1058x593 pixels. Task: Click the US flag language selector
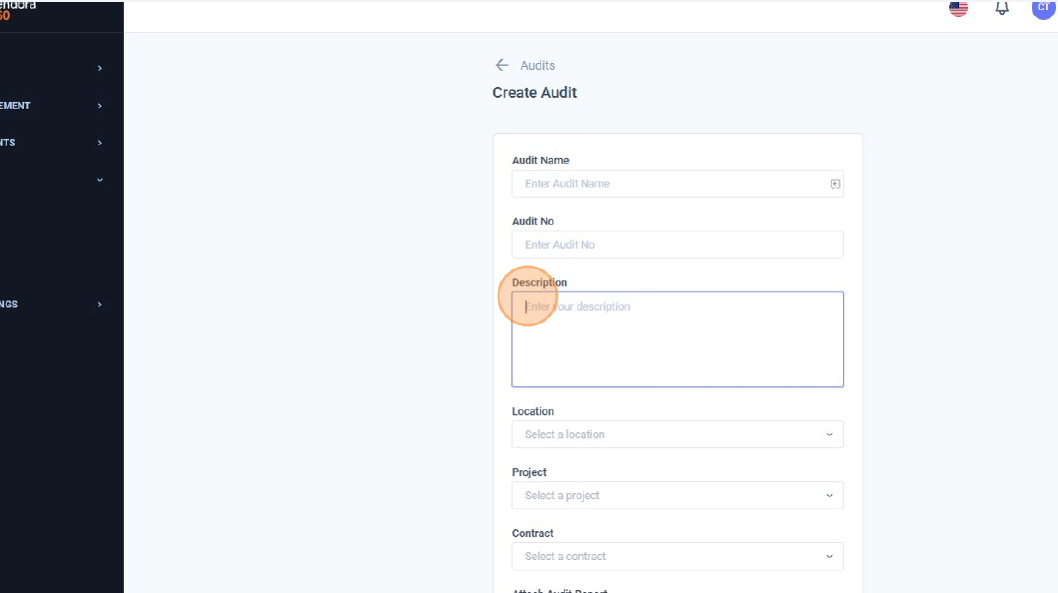[958, 8]
